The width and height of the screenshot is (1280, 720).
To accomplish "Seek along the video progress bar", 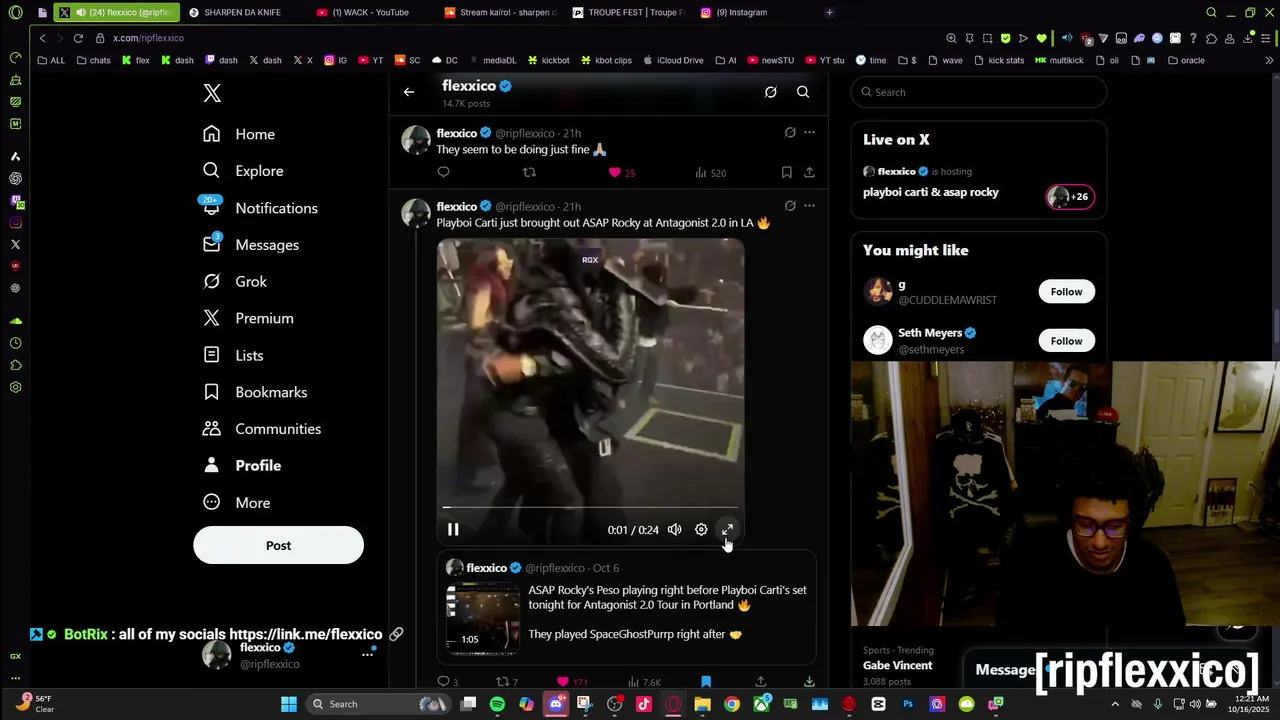I will tap(590, 507).
